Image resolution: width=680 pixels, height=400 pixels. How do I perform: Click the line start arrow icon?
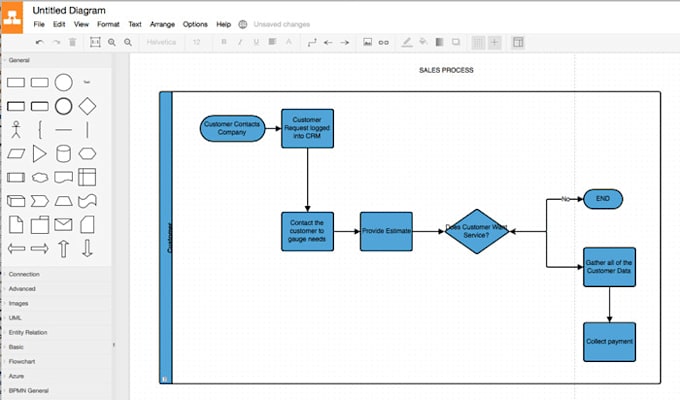pyautogui.click(x=328, y=42)
